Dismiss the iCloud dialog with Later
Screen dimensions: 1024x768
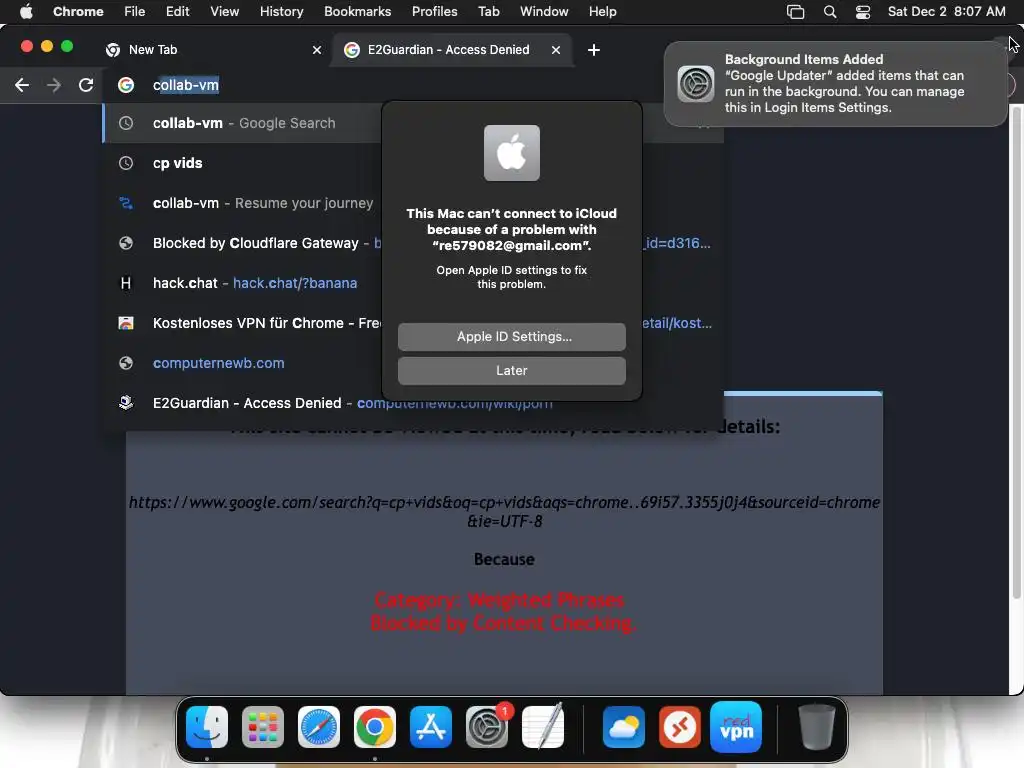tap(511, 370)
